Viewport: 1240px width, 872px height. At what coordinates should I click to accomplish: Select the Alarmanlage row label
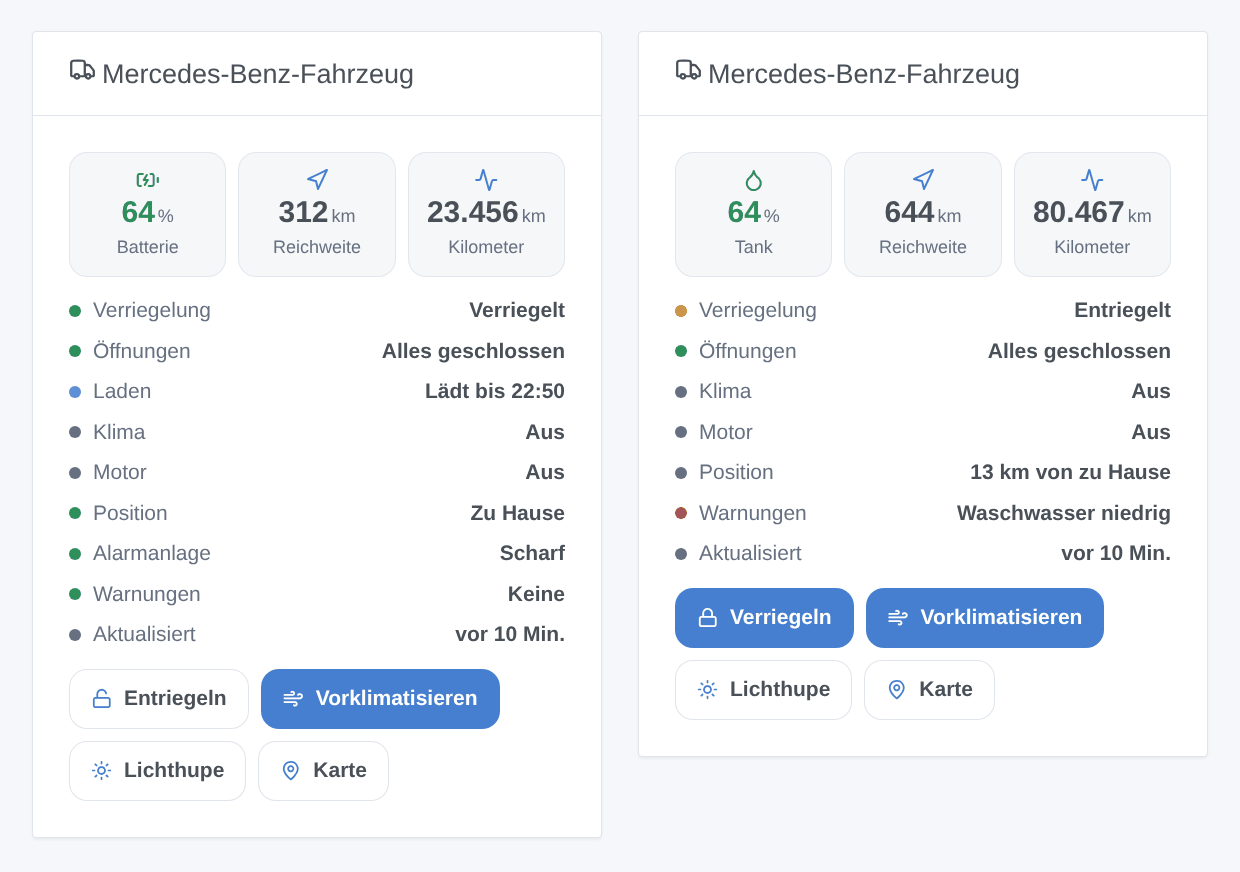pyautogui.click(x=152, y=553)
